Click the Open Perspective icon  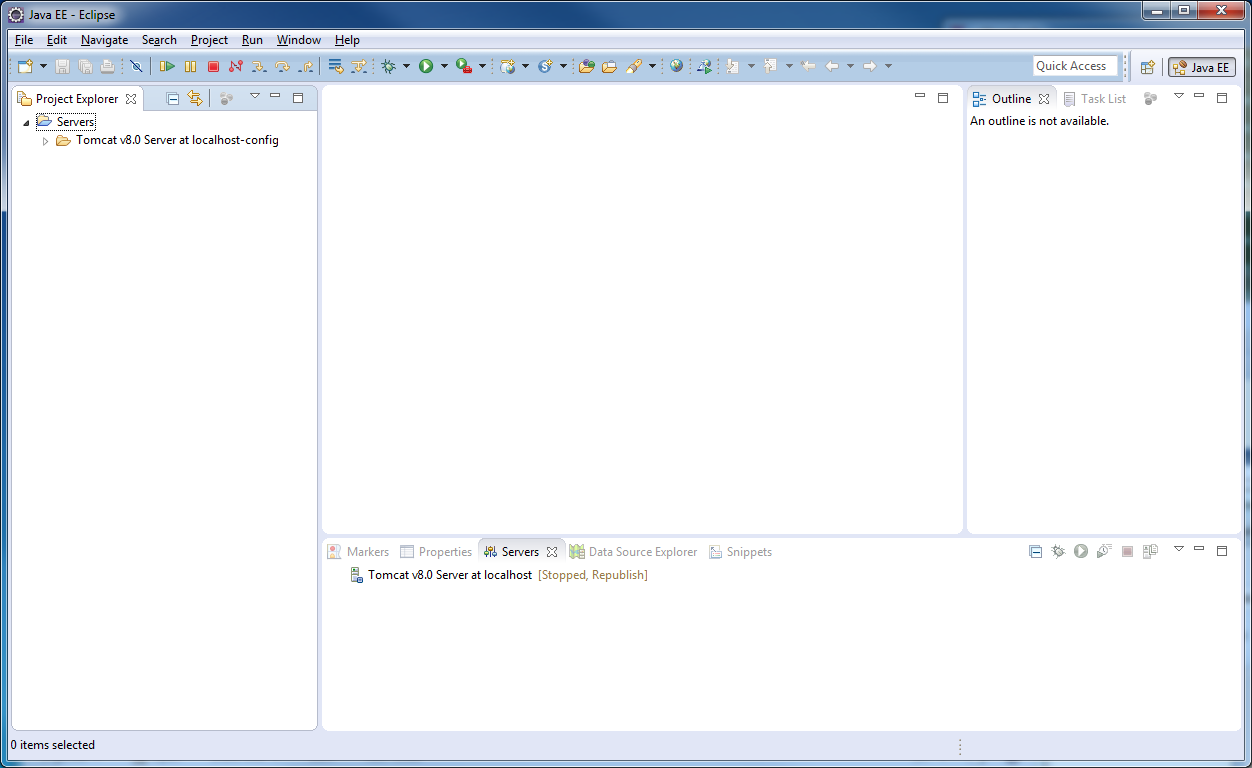(1147, 67)
